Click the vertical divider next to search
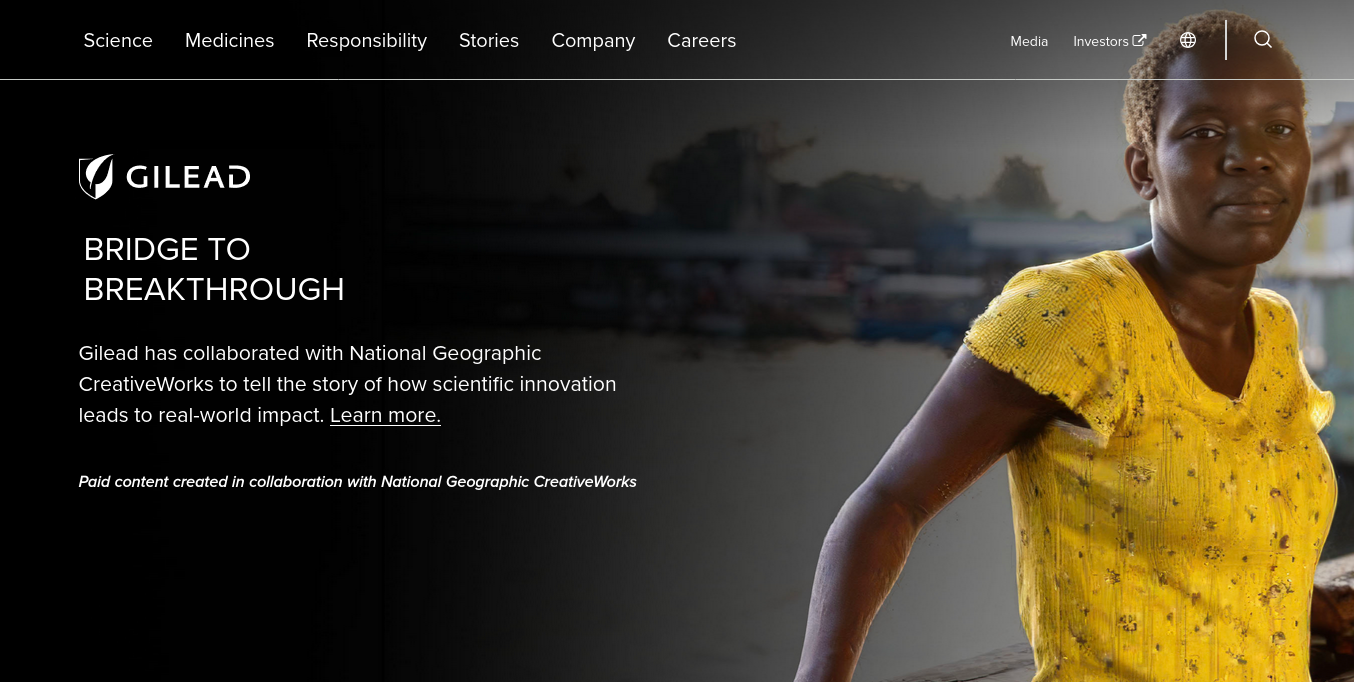 tap(1226, 40)
